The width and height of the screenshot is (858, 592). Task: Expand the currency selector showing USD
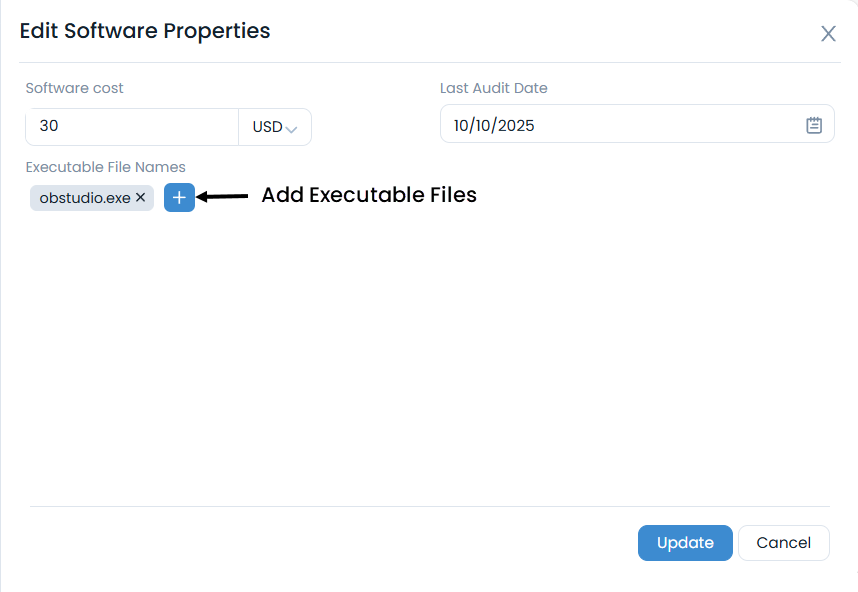click(275, 126)
